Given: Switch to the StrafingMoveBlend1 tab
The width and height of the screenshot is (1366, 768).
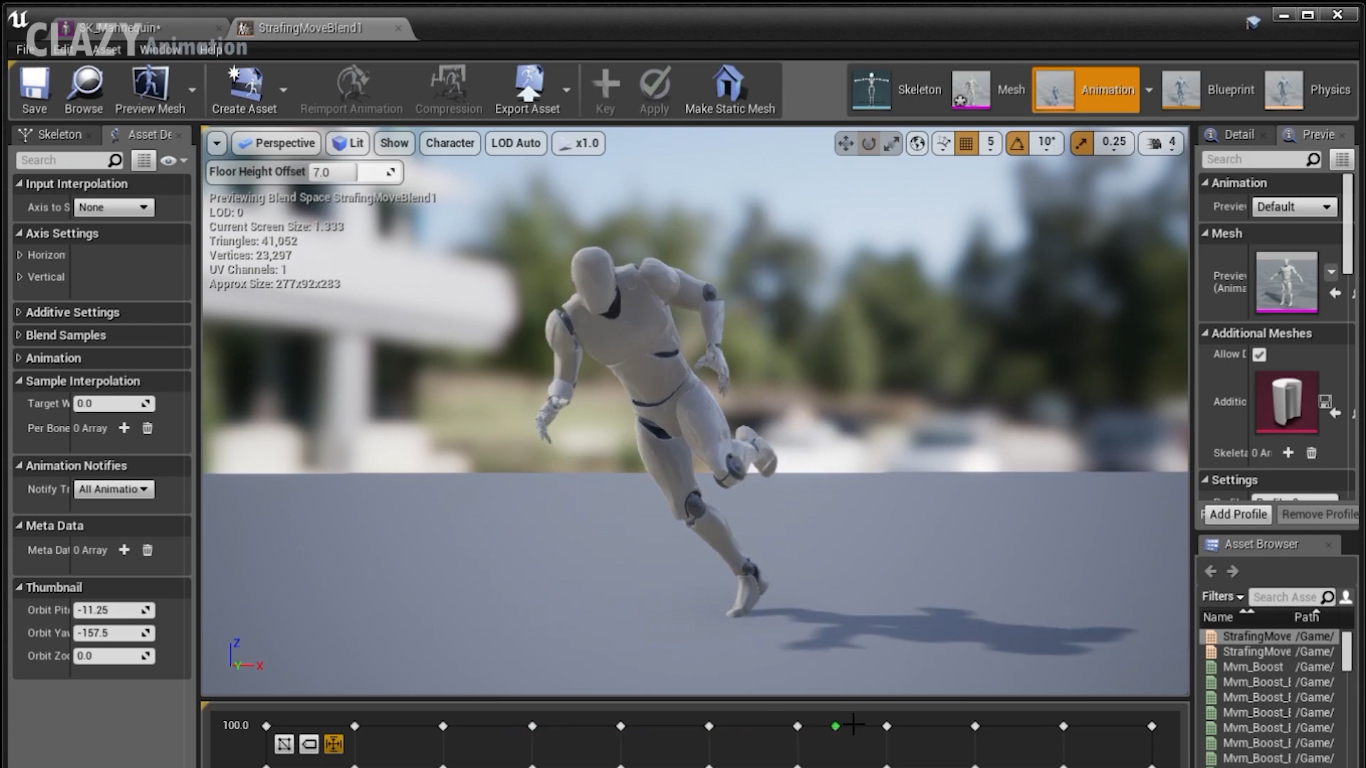Looking at the screenshot, I should click(310, 28).
